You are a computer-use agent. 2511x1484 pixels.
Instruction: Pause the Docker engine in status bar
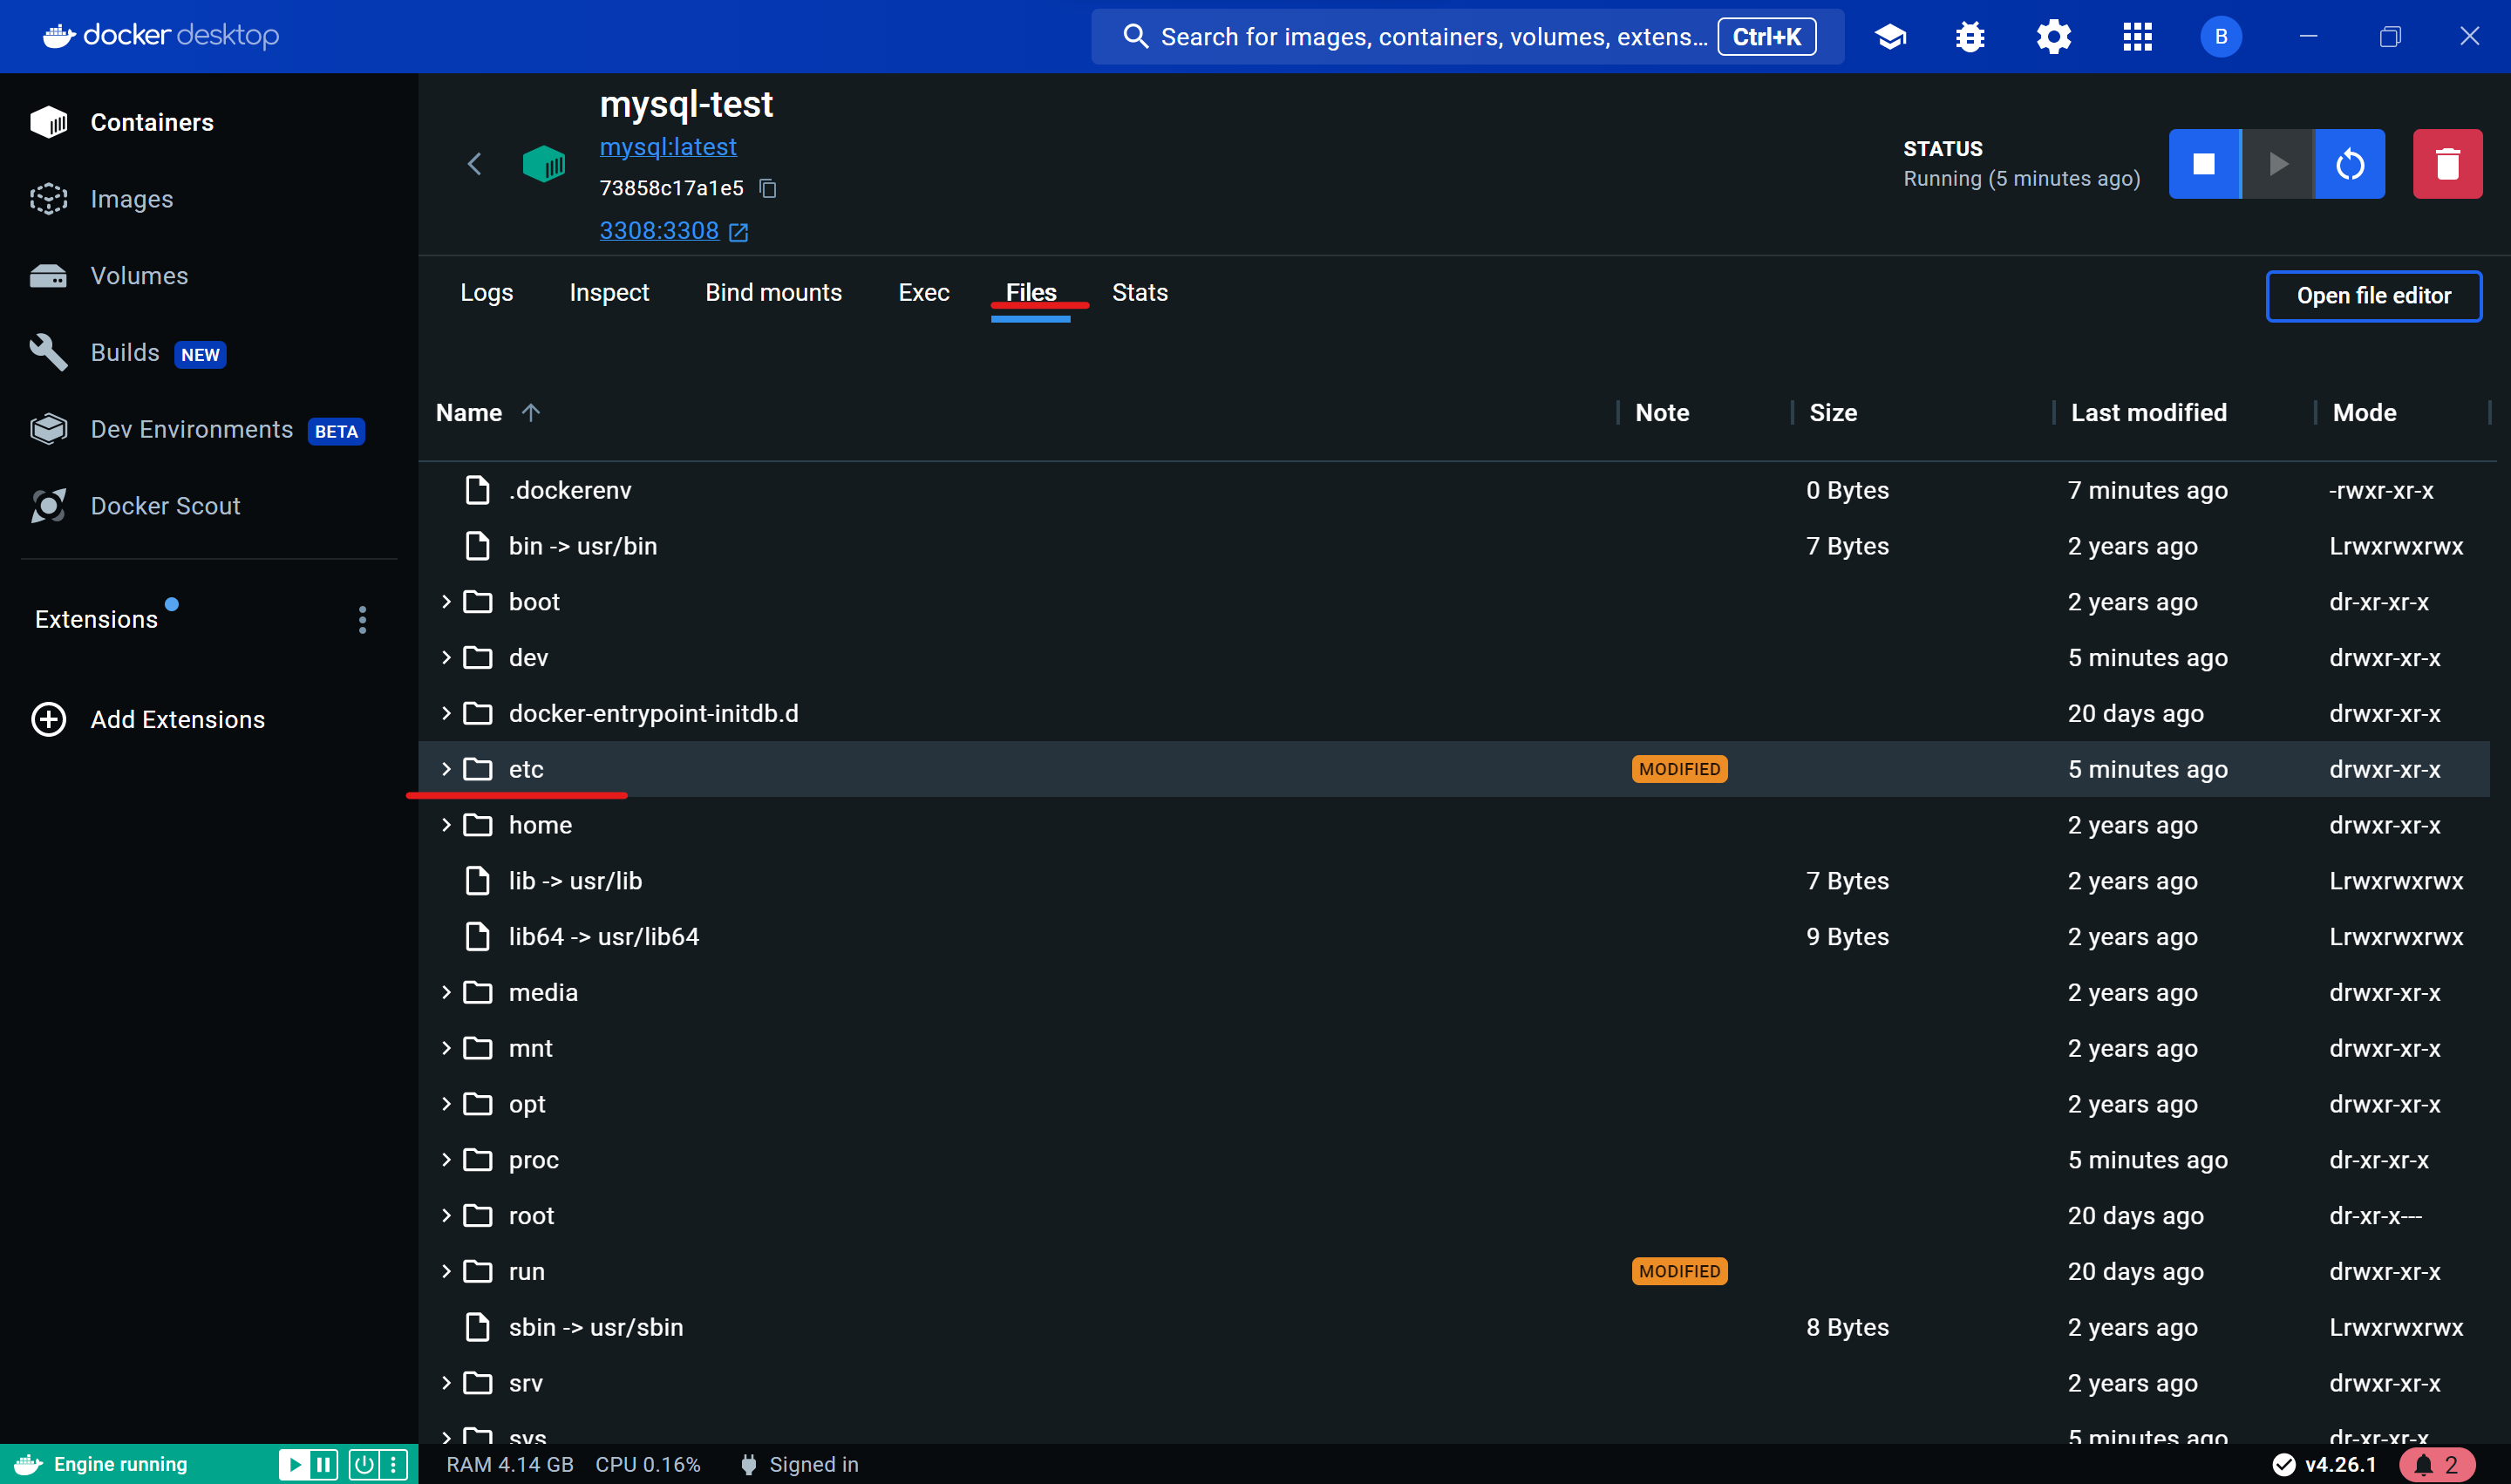point(323,1465)
